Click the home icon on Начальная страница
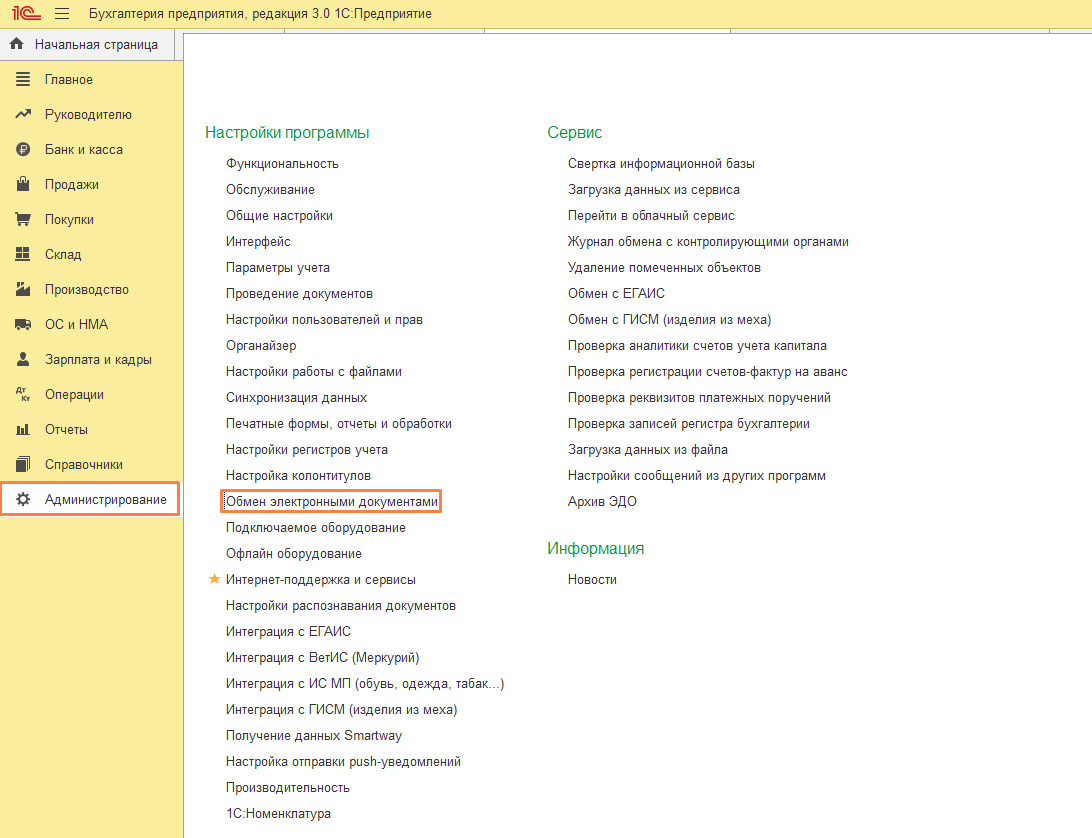The image size is (1092, 838). point(17,44)
